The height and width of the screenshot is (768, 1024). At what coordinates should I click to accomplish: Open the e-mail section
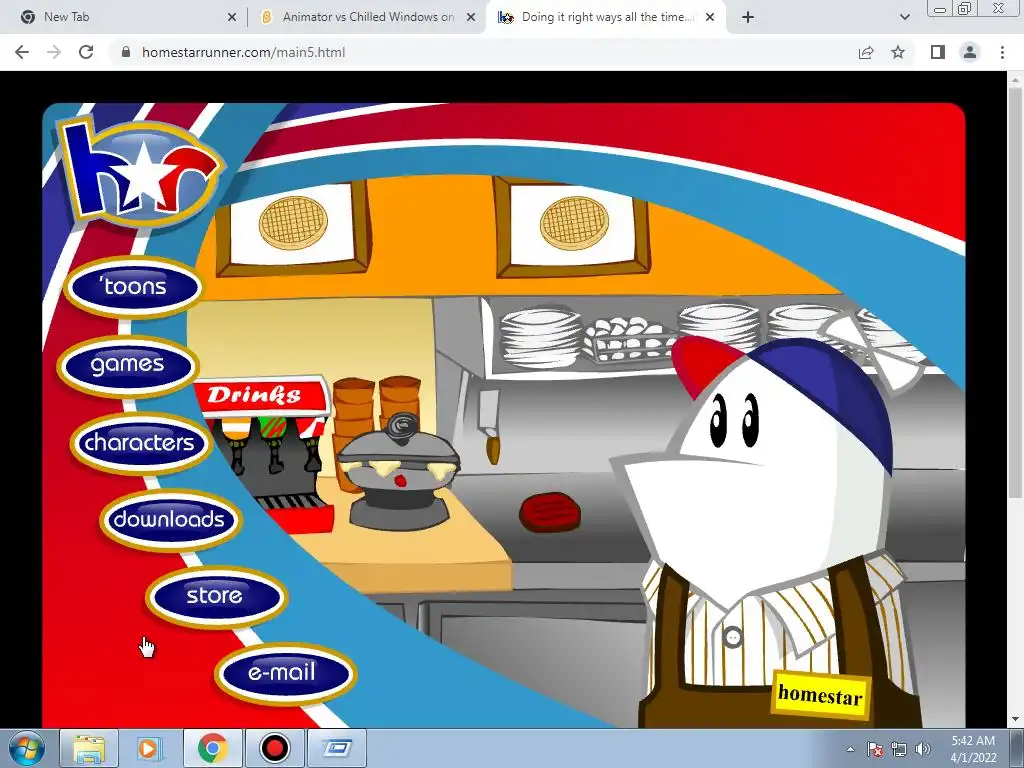(x=285, y=673)
